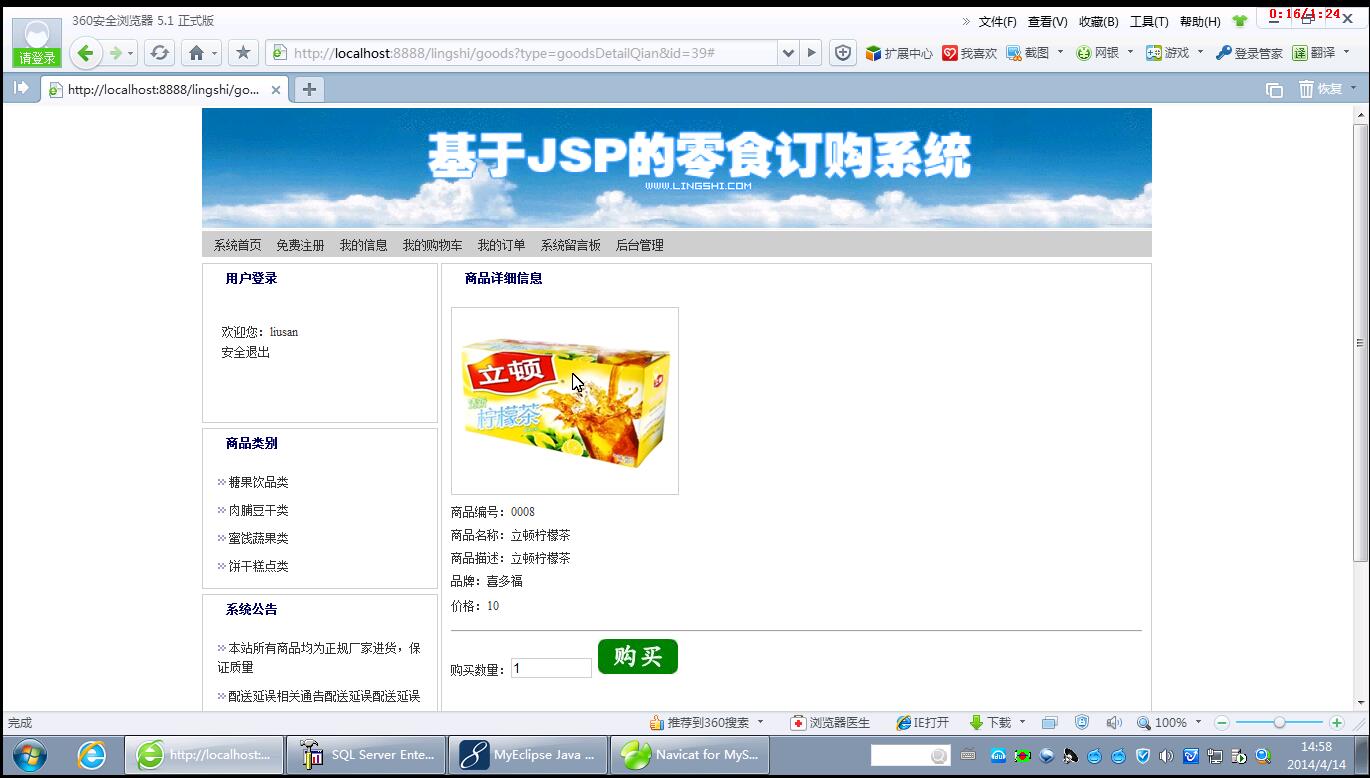1370x778 pixels.
Task: Toggle the browser mute speaker icon
Action: [1114, 722]
